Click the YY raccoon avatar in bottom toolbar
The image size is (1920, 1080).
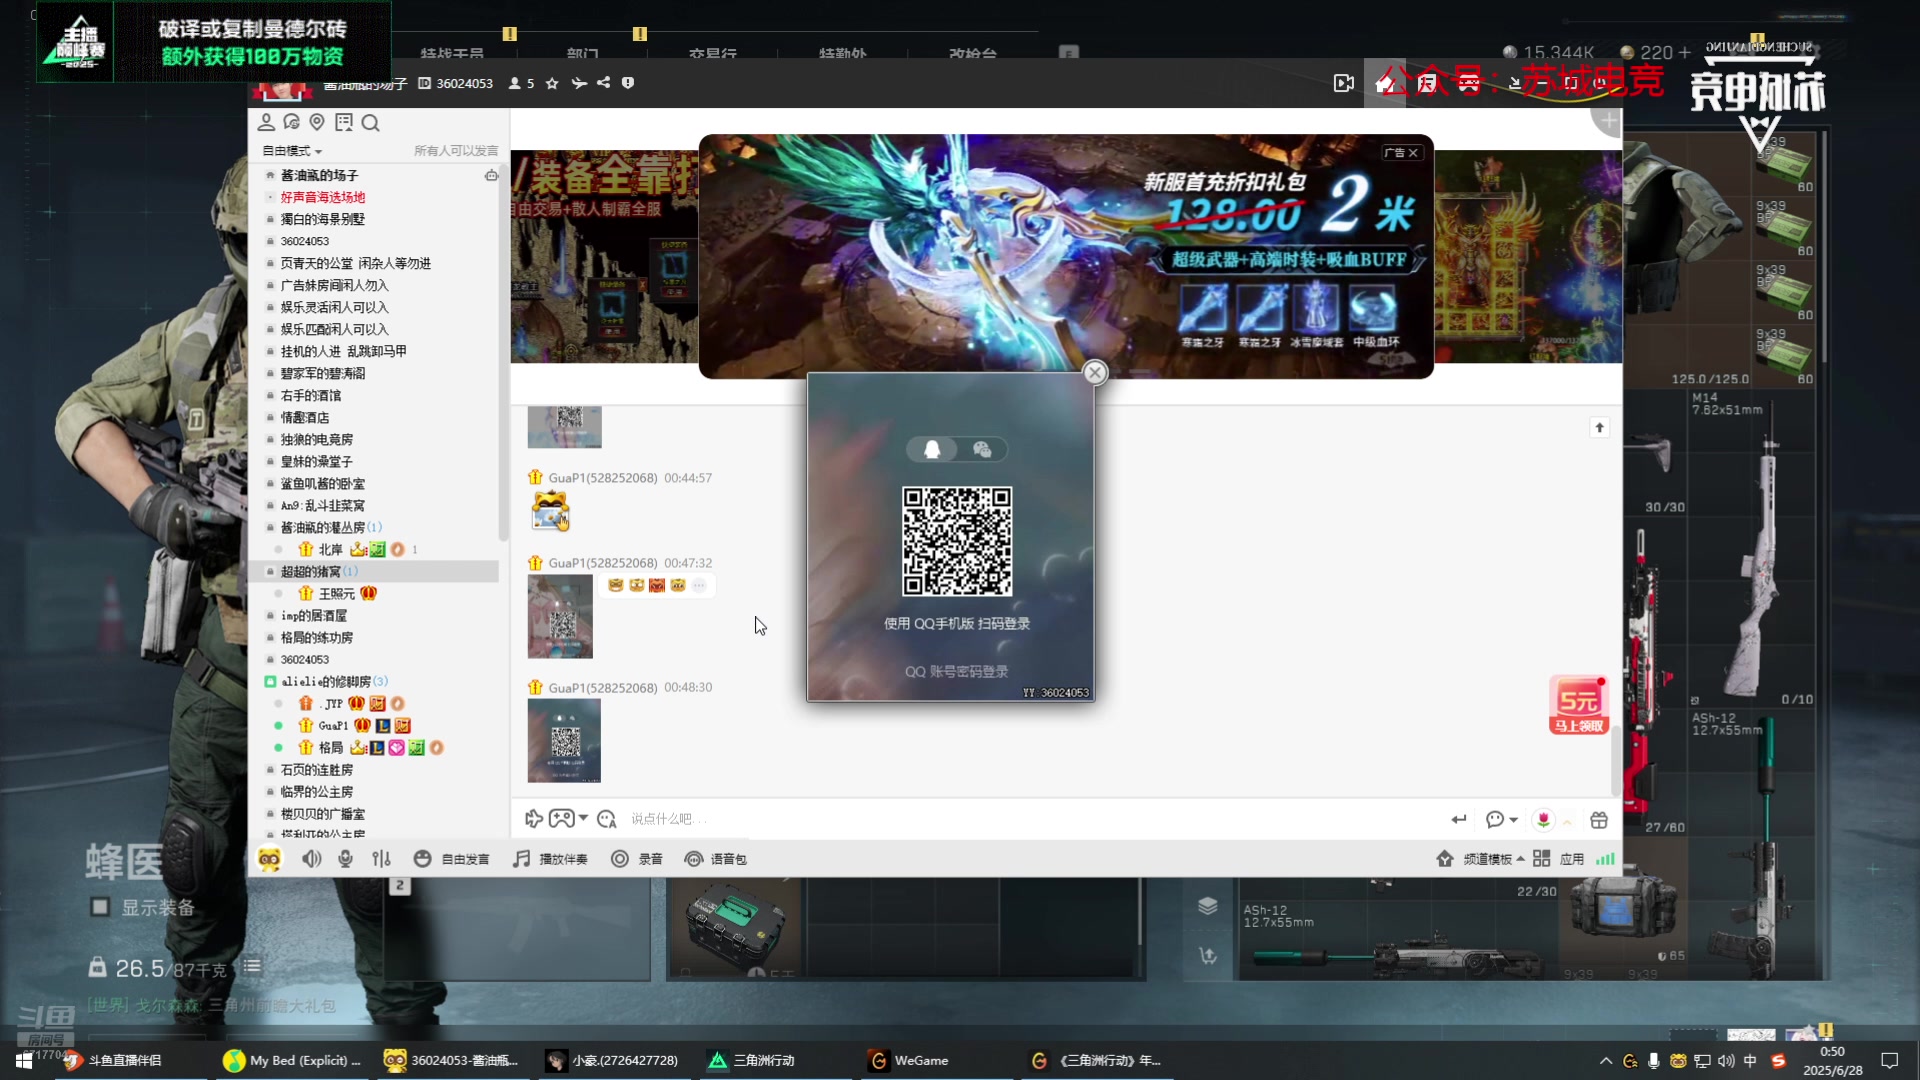(x=269, y=859)
